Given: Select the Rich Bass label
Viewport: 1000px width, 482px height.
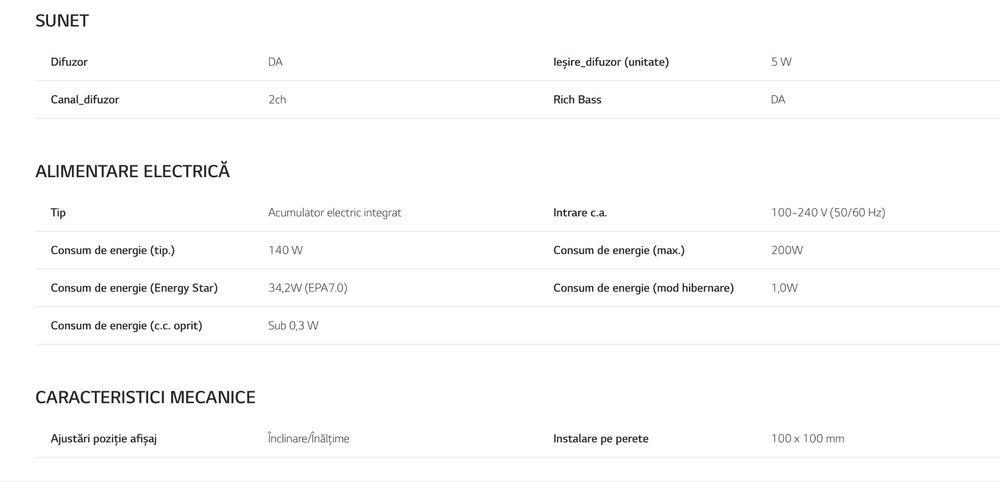Looking at the screenshot, I should coord(577,100).
